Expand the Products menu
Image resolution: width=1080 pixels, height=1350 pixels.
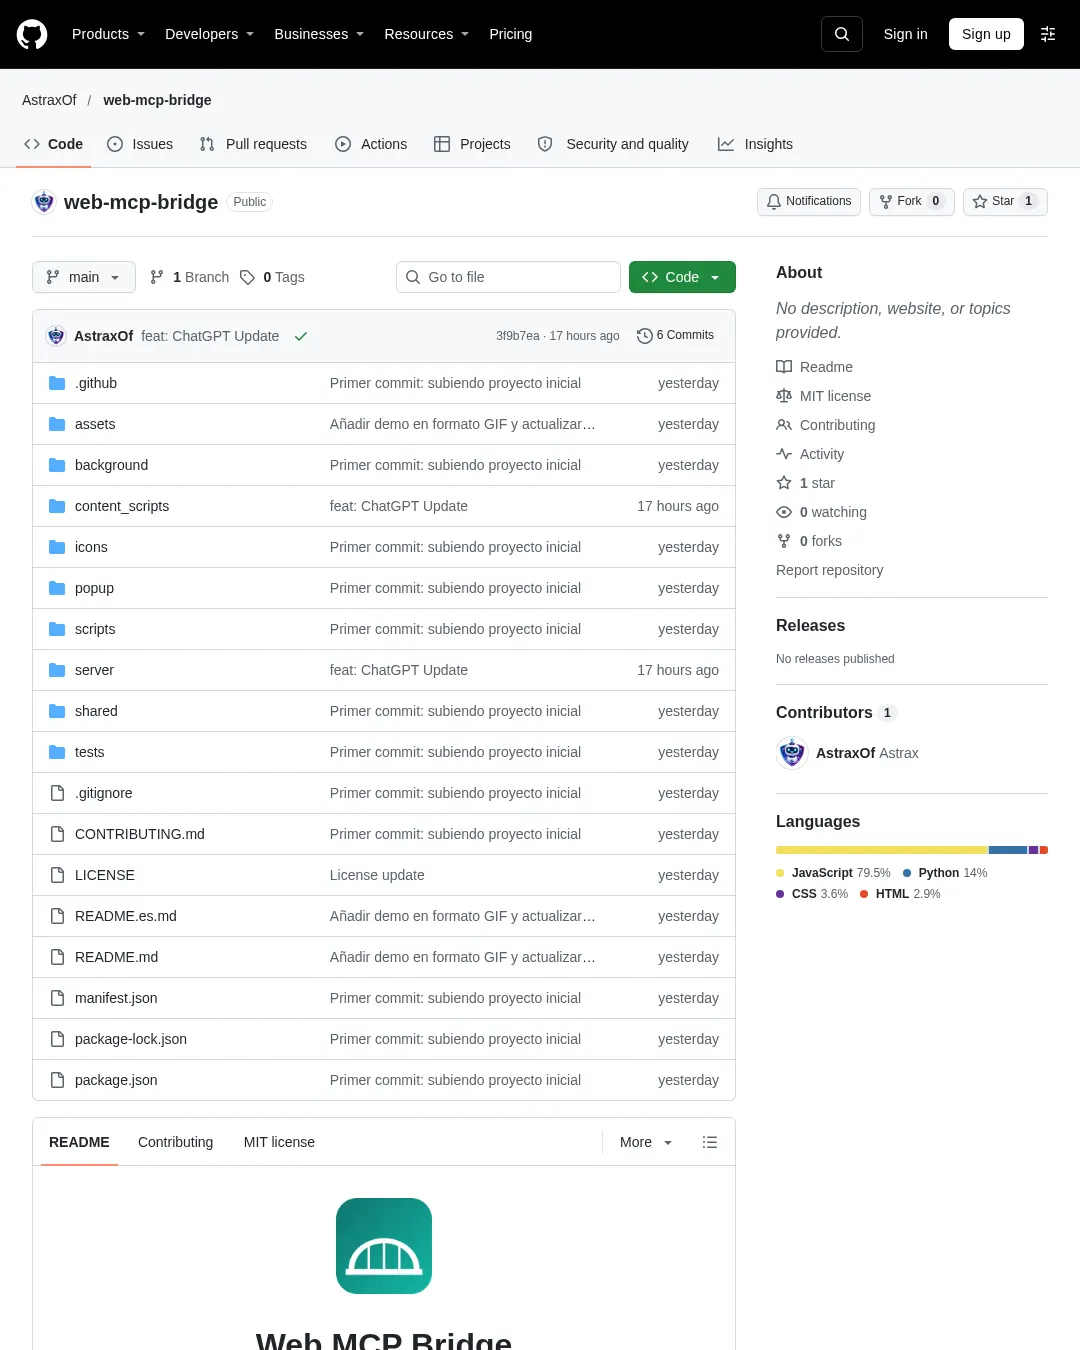click(109, 34)
